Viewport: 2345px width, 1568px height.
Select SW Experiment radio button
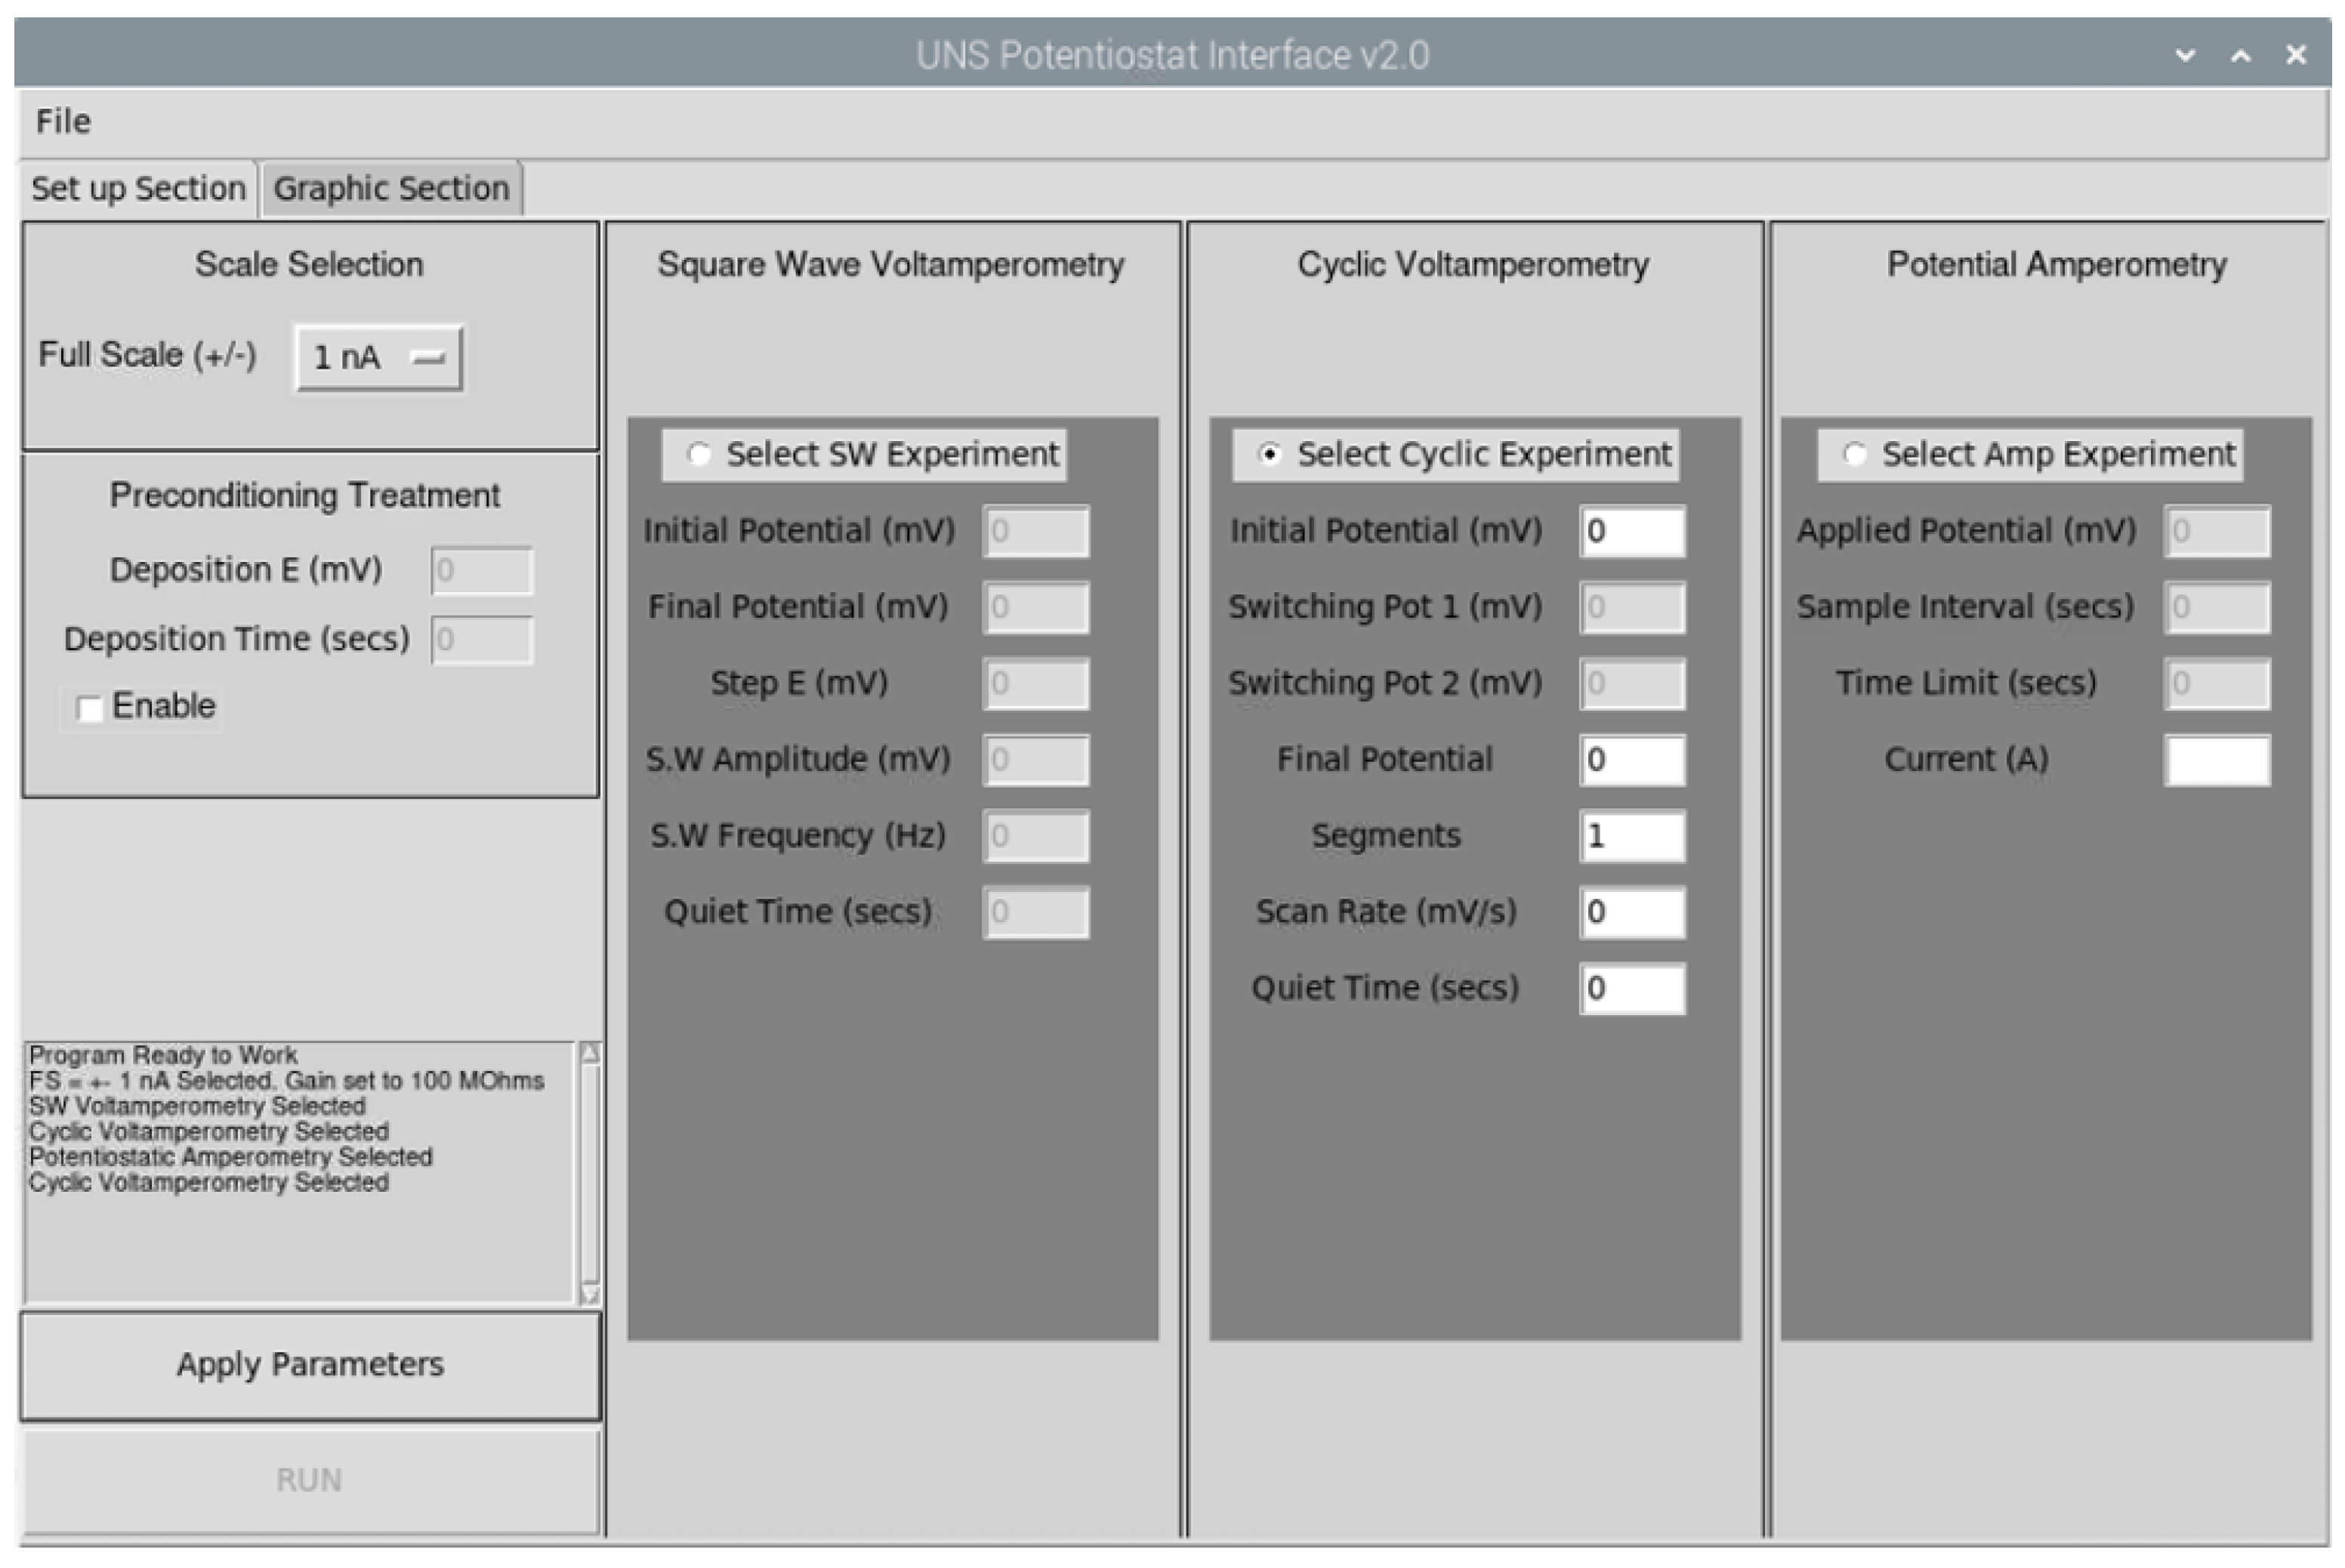699,455
